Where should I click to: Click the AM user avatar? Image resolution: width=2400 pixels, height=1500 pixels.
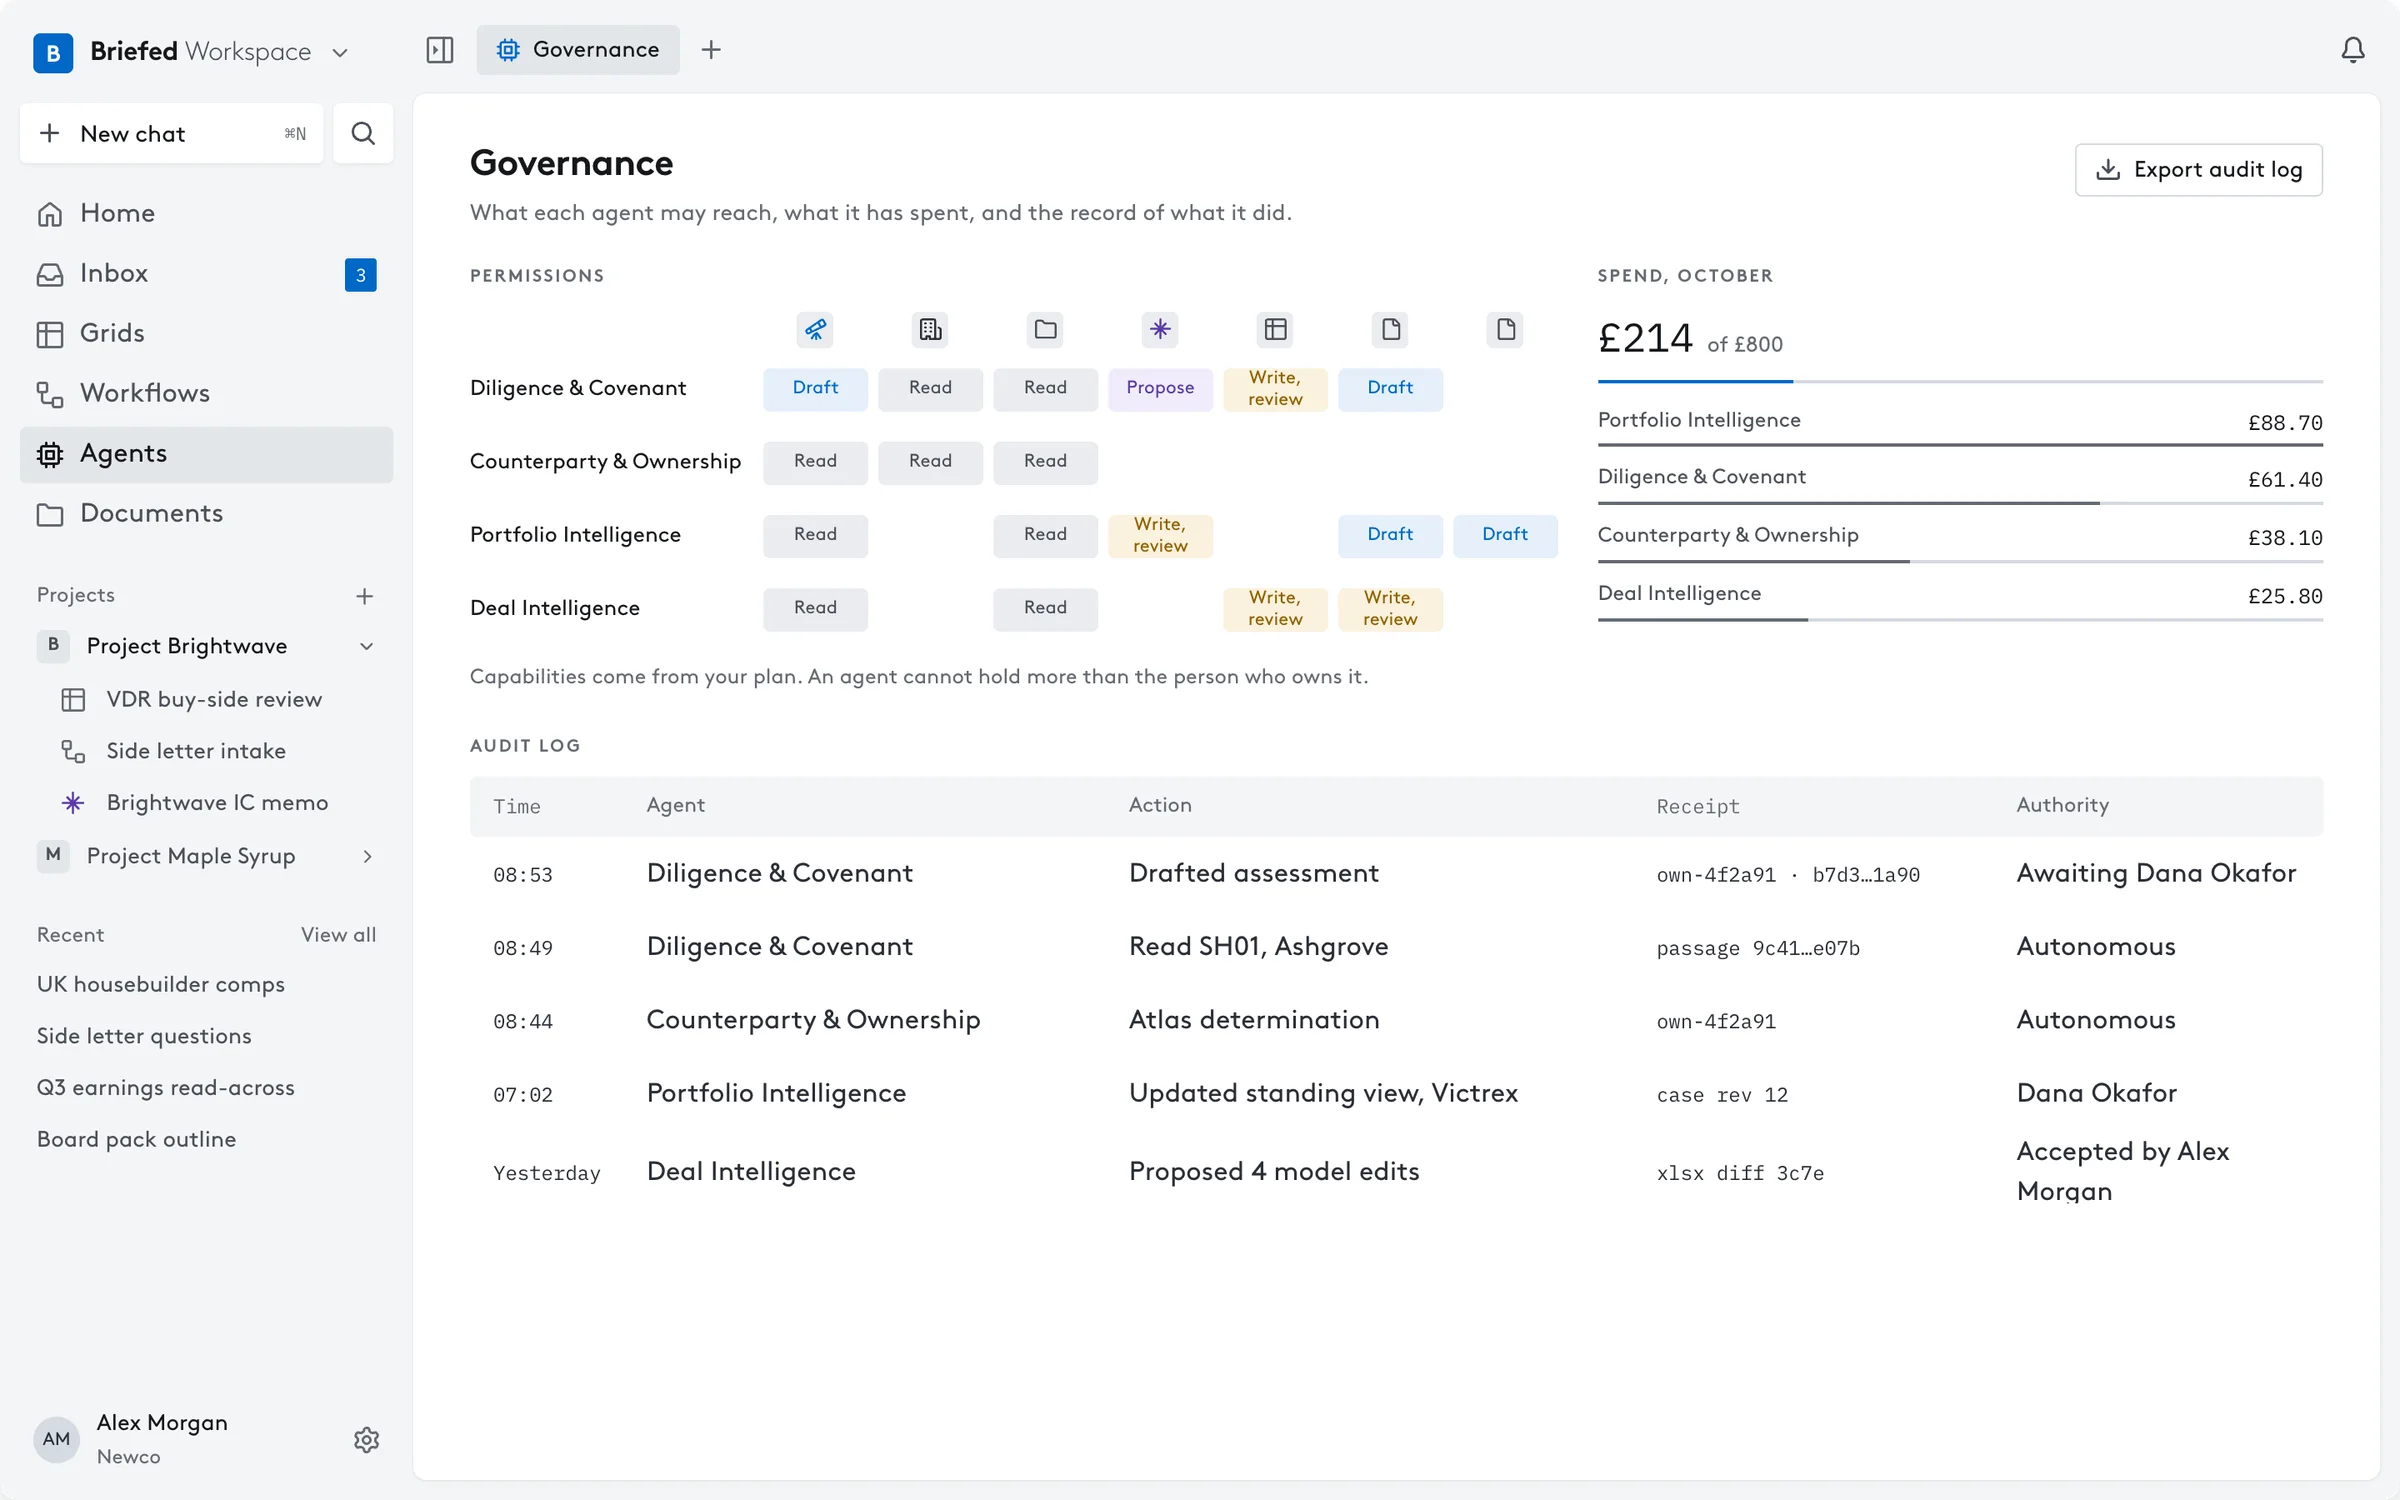click(x=57, y=1439)
